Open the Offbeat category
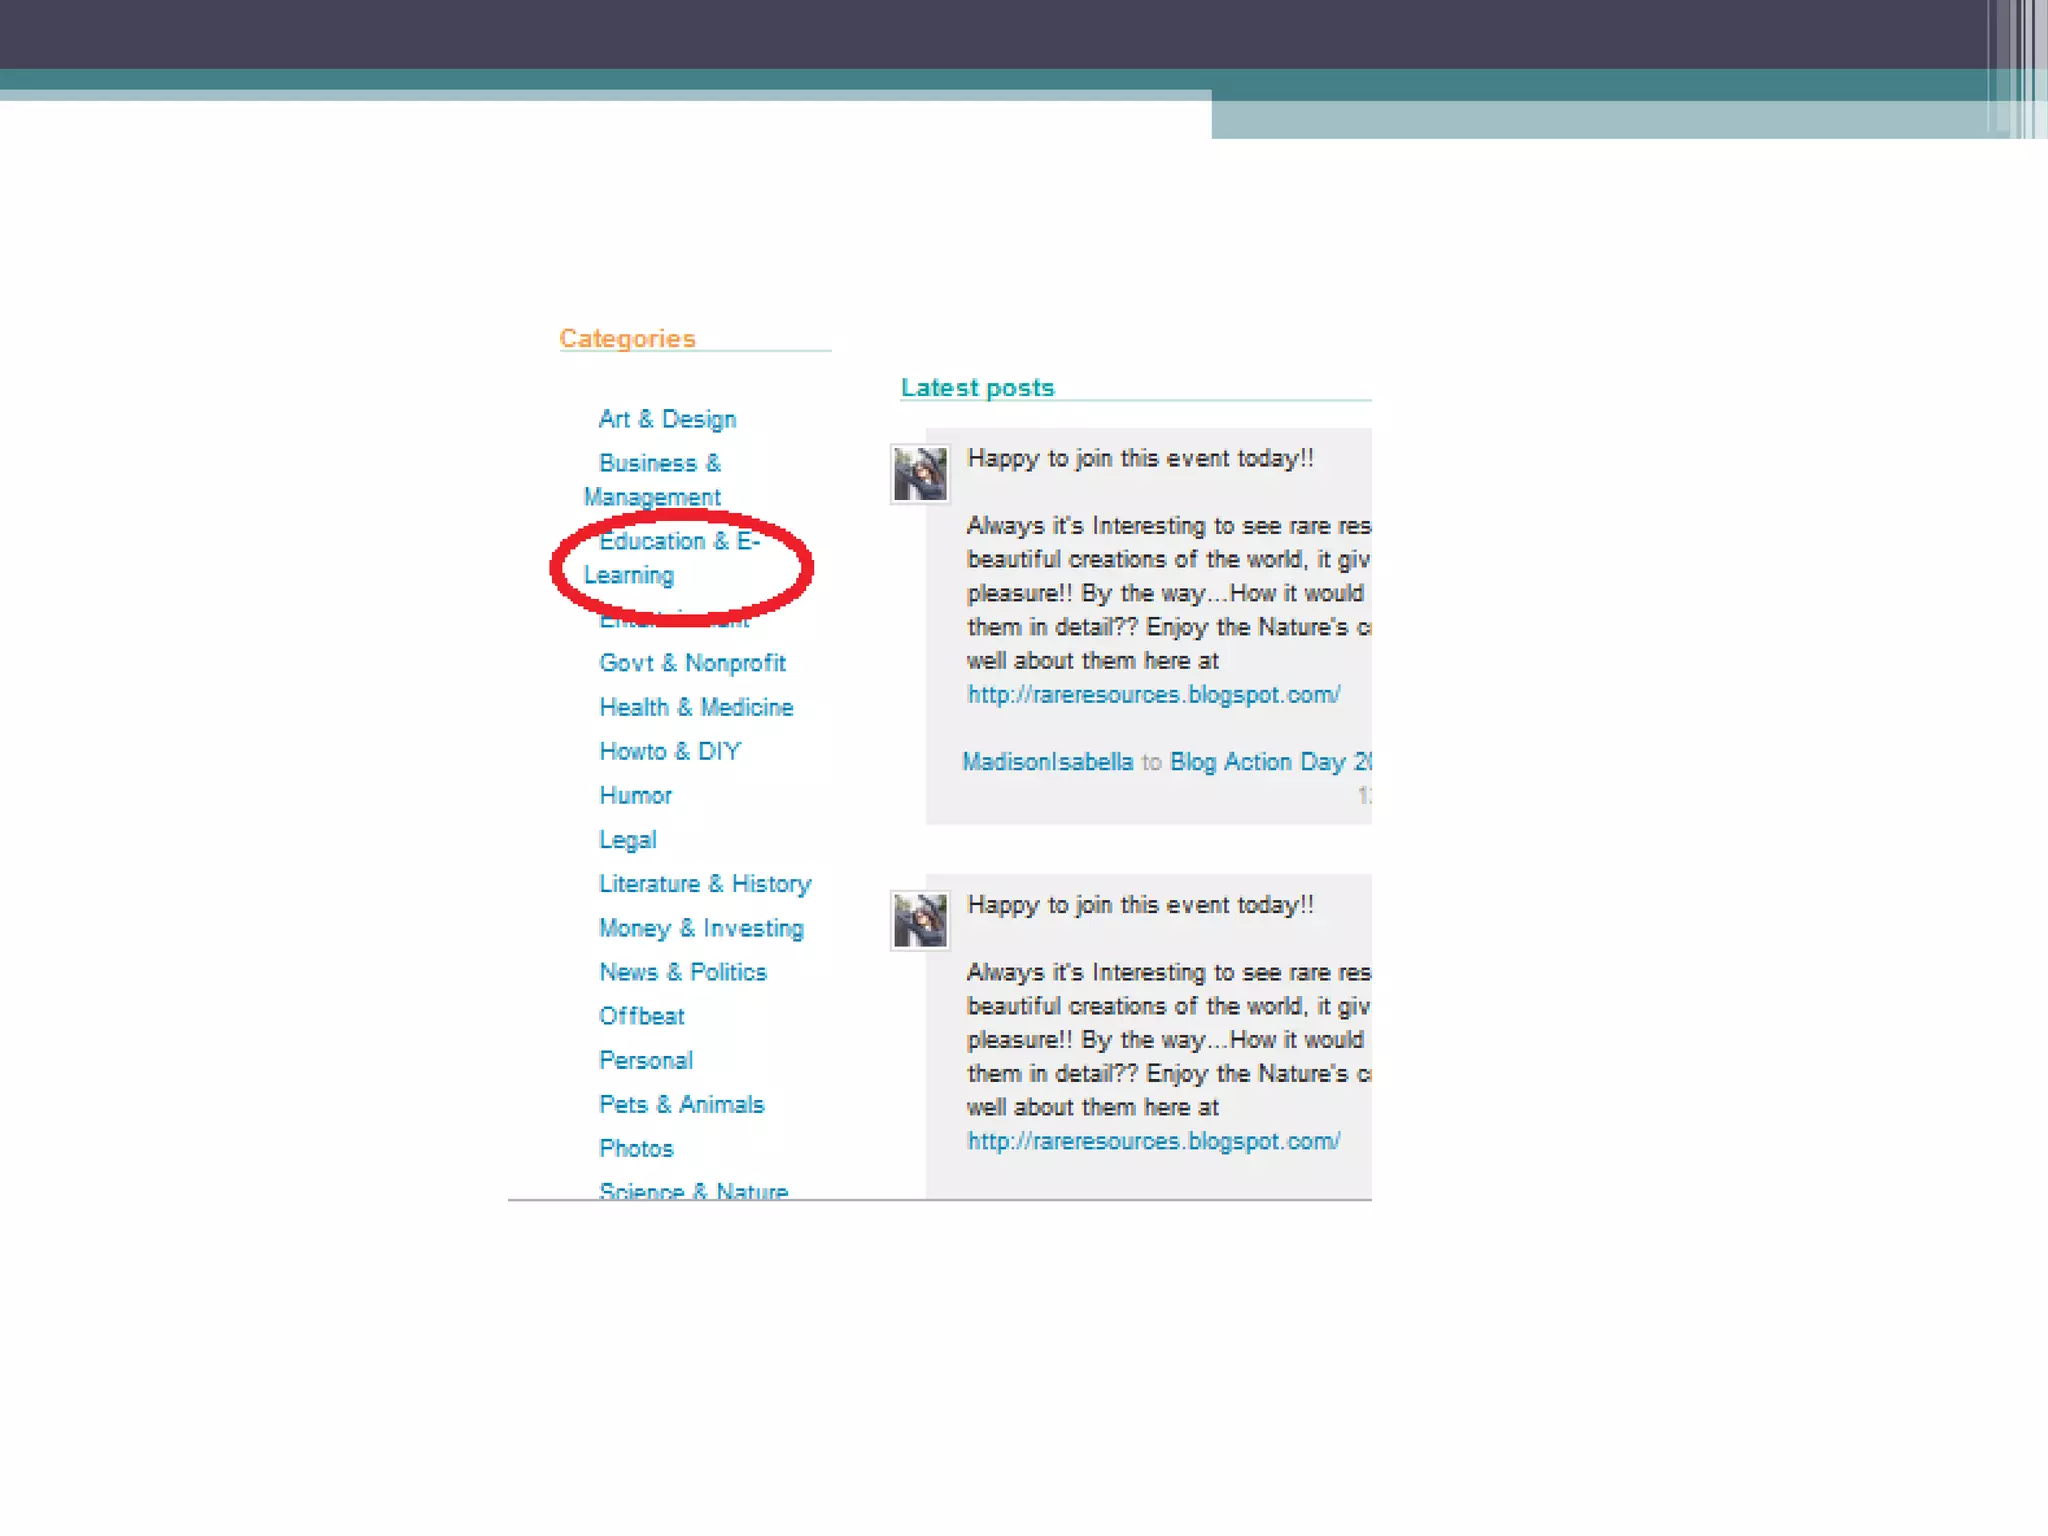The height and width of the screenshot is (1536, 2048). point(641,1016)
